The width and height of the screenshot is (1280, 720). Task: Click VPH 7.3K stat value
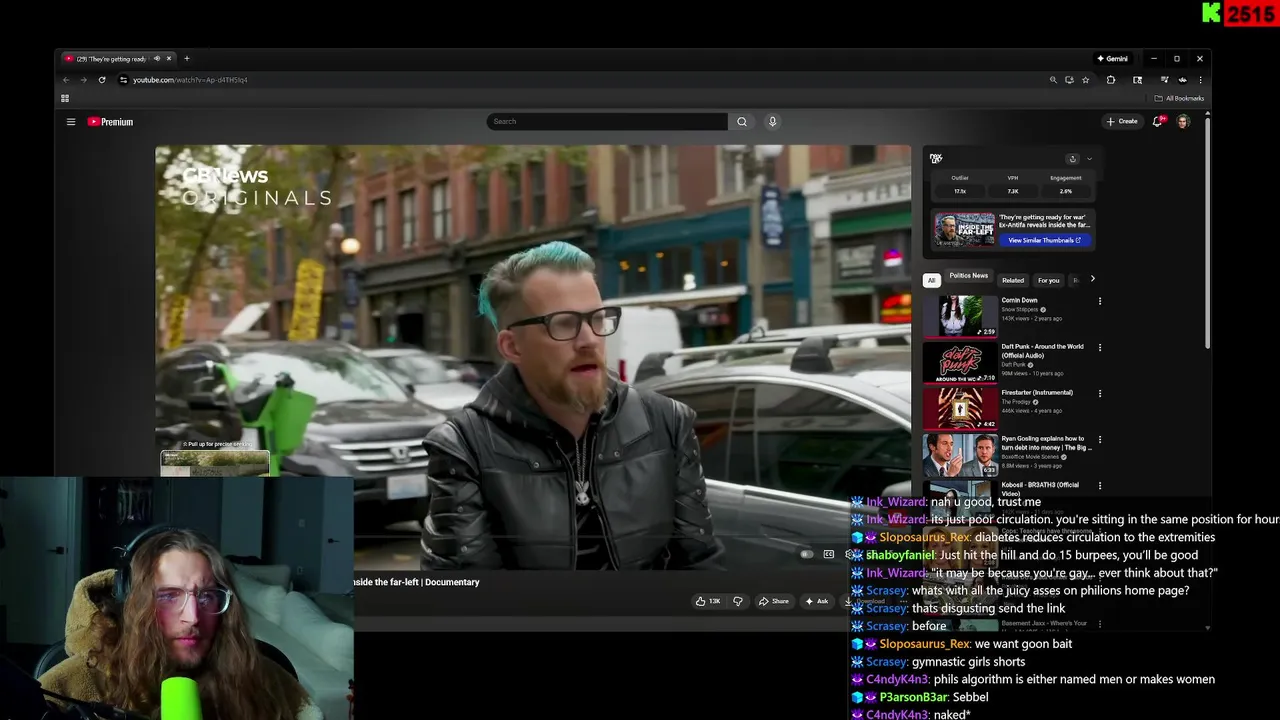click(1012, 191)
